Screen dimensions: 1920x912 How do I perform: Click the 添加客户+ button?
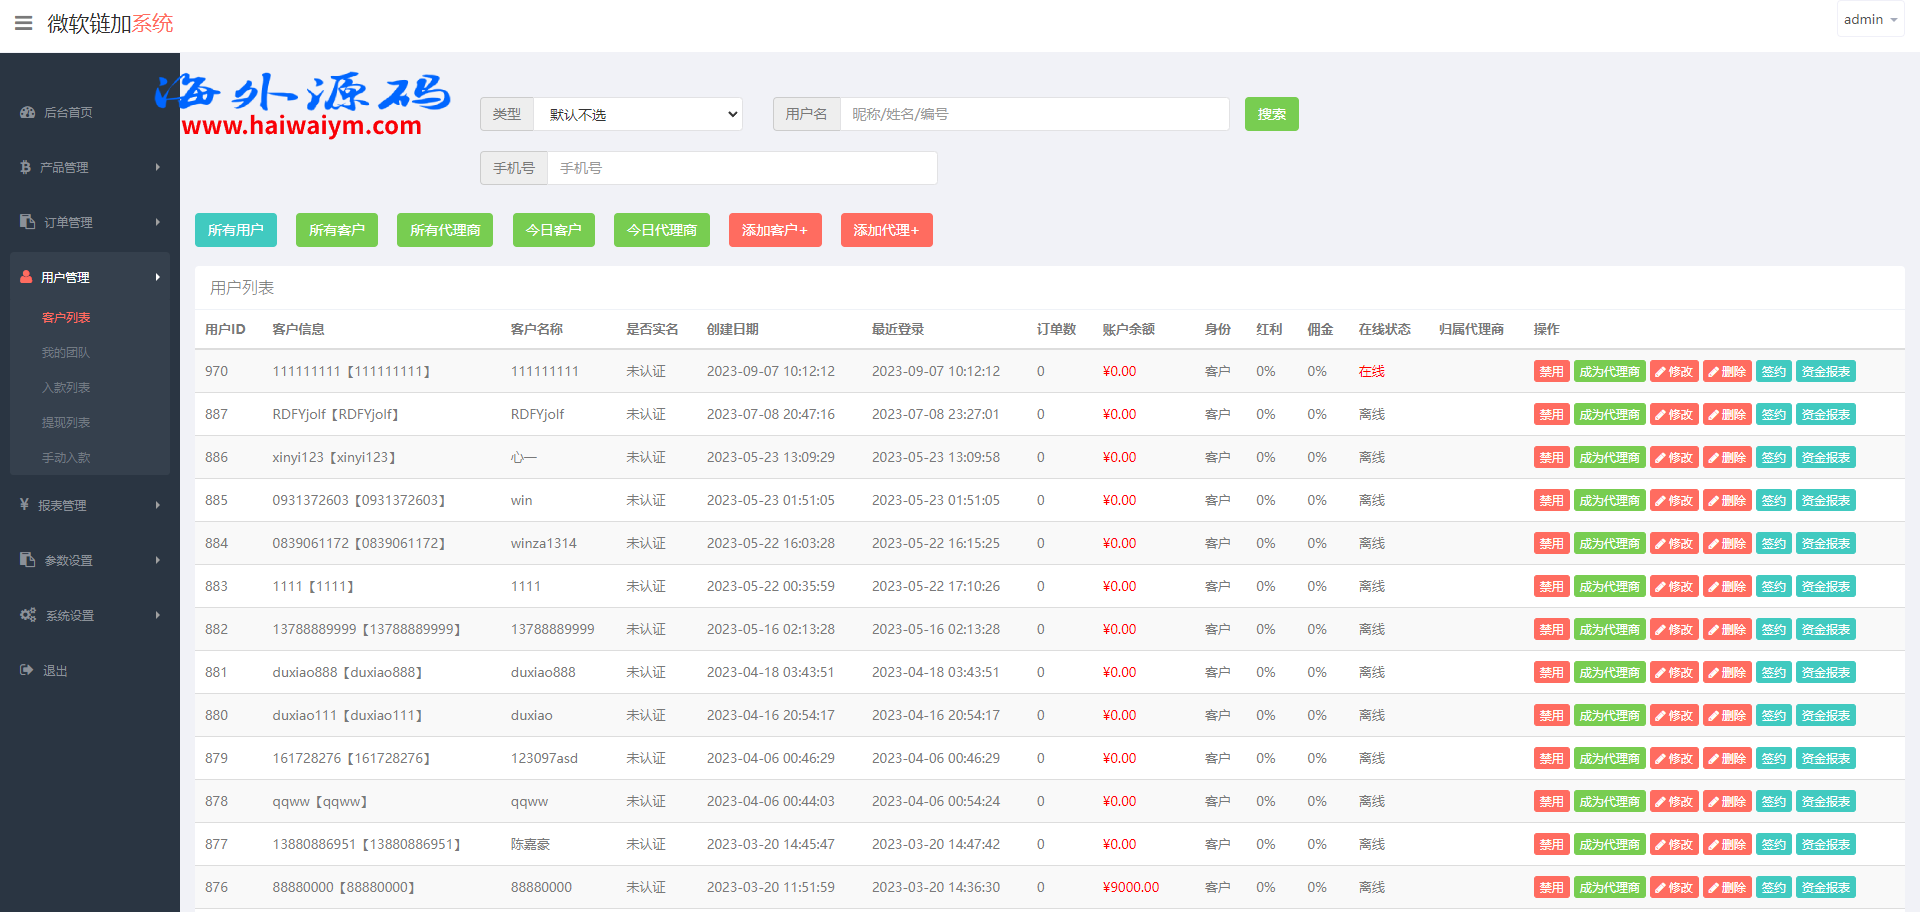(775, 230)
